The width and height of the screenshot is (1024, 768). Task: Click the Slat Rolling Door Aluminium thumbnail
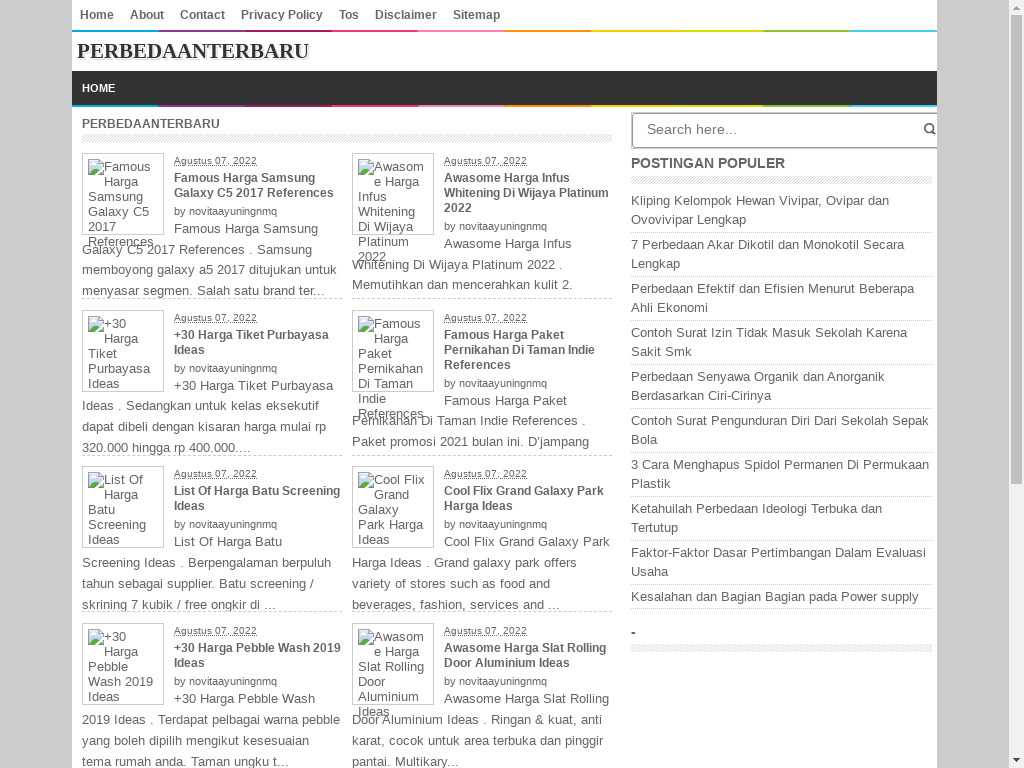pyautogui.click(x=392, y=664)
